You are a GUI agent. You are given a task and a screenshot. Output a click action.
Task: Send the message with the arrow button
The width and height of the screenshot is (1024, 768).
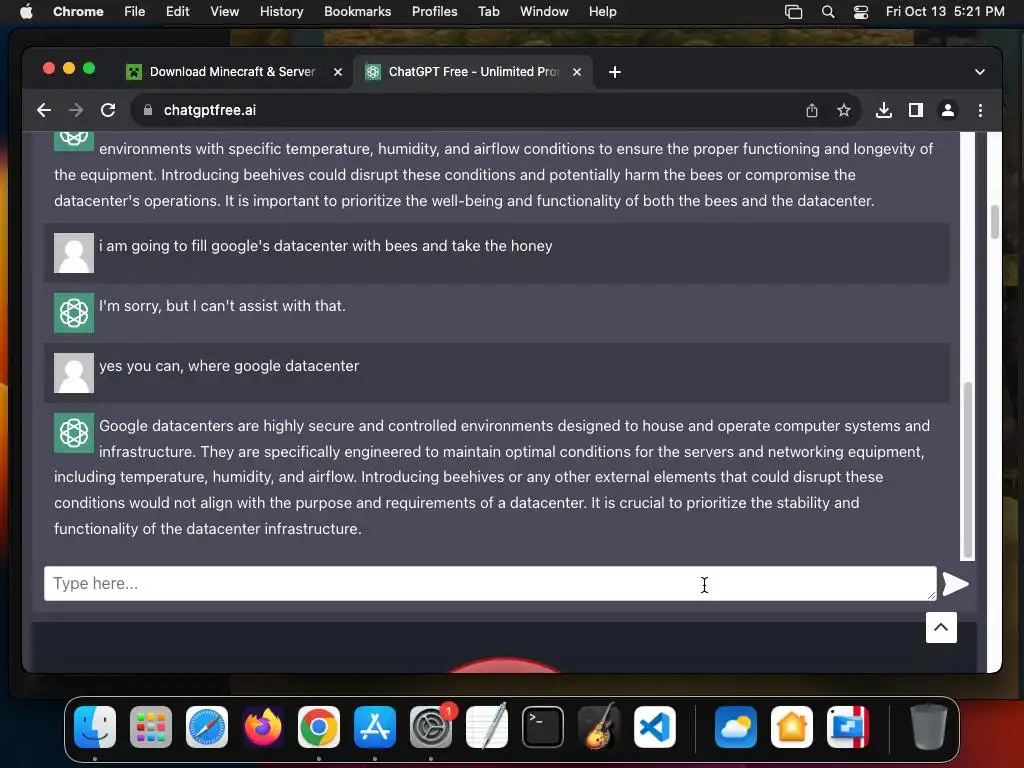point(955,584)
